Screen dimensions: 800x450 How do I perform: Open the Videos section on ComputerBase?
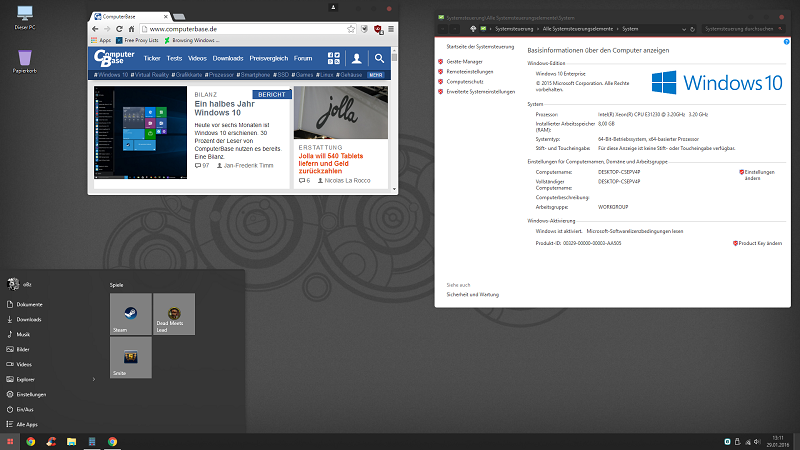pyautogui.click(x=197, y=58)
